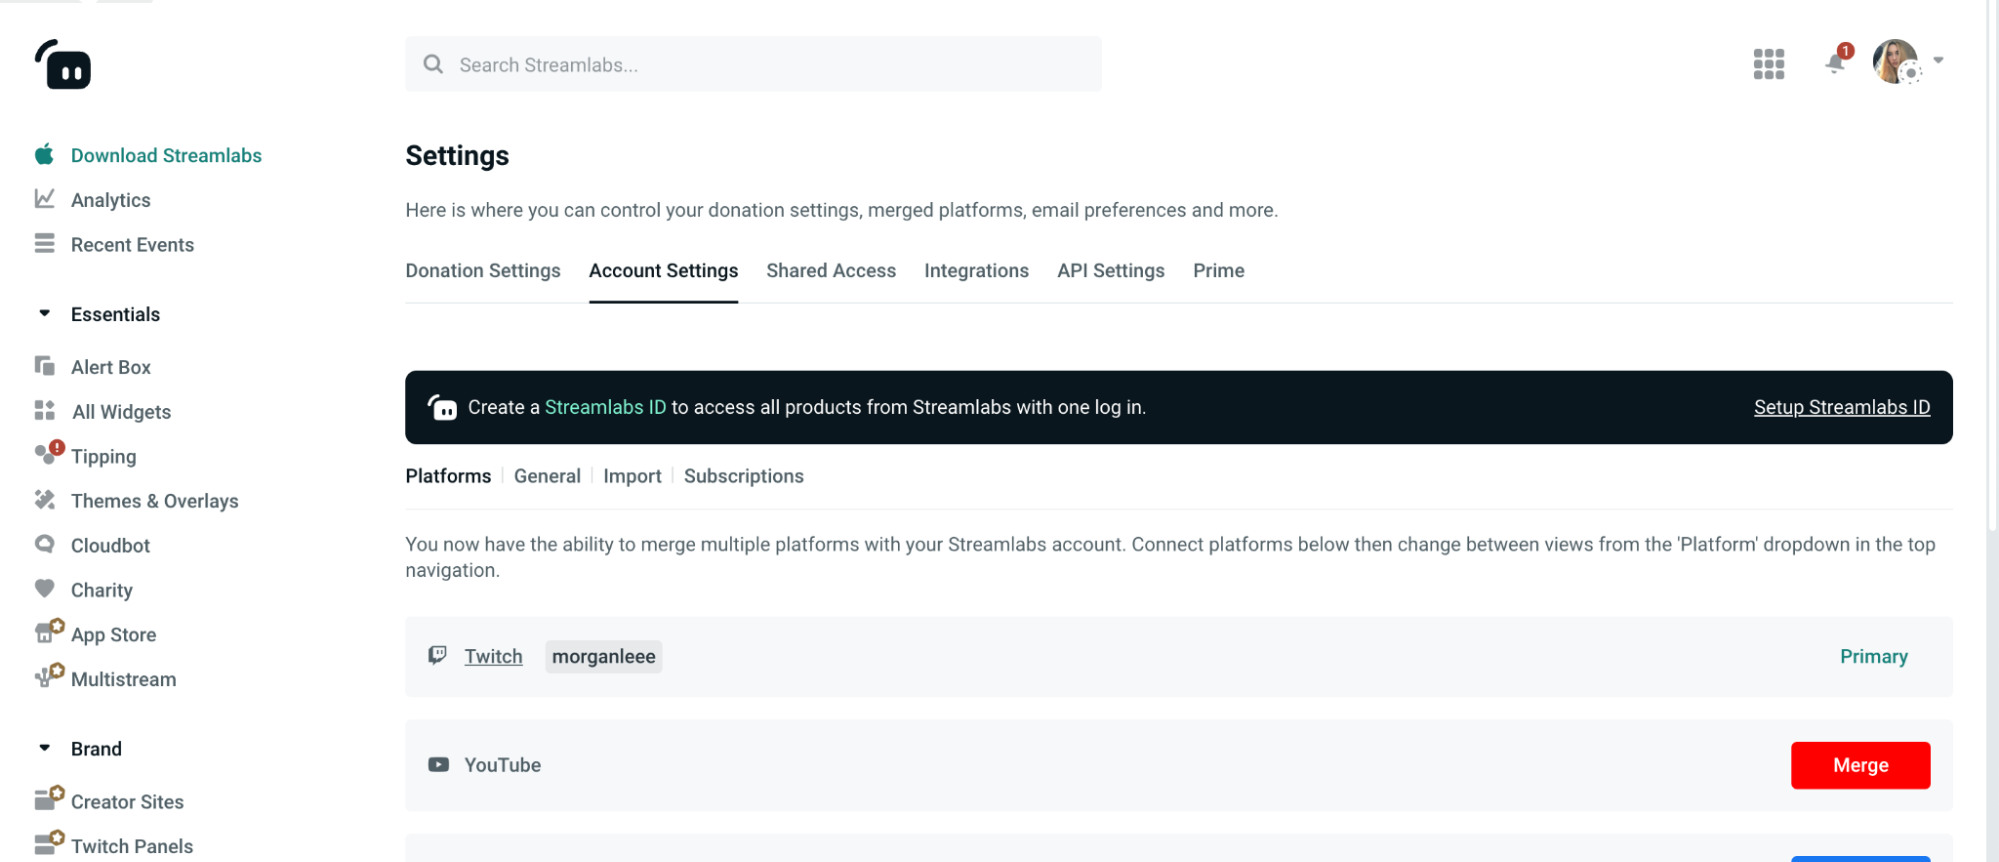Go to Cloudbot
The width and height of the screenshot is (1999, 862).
(x=110, y=546)
